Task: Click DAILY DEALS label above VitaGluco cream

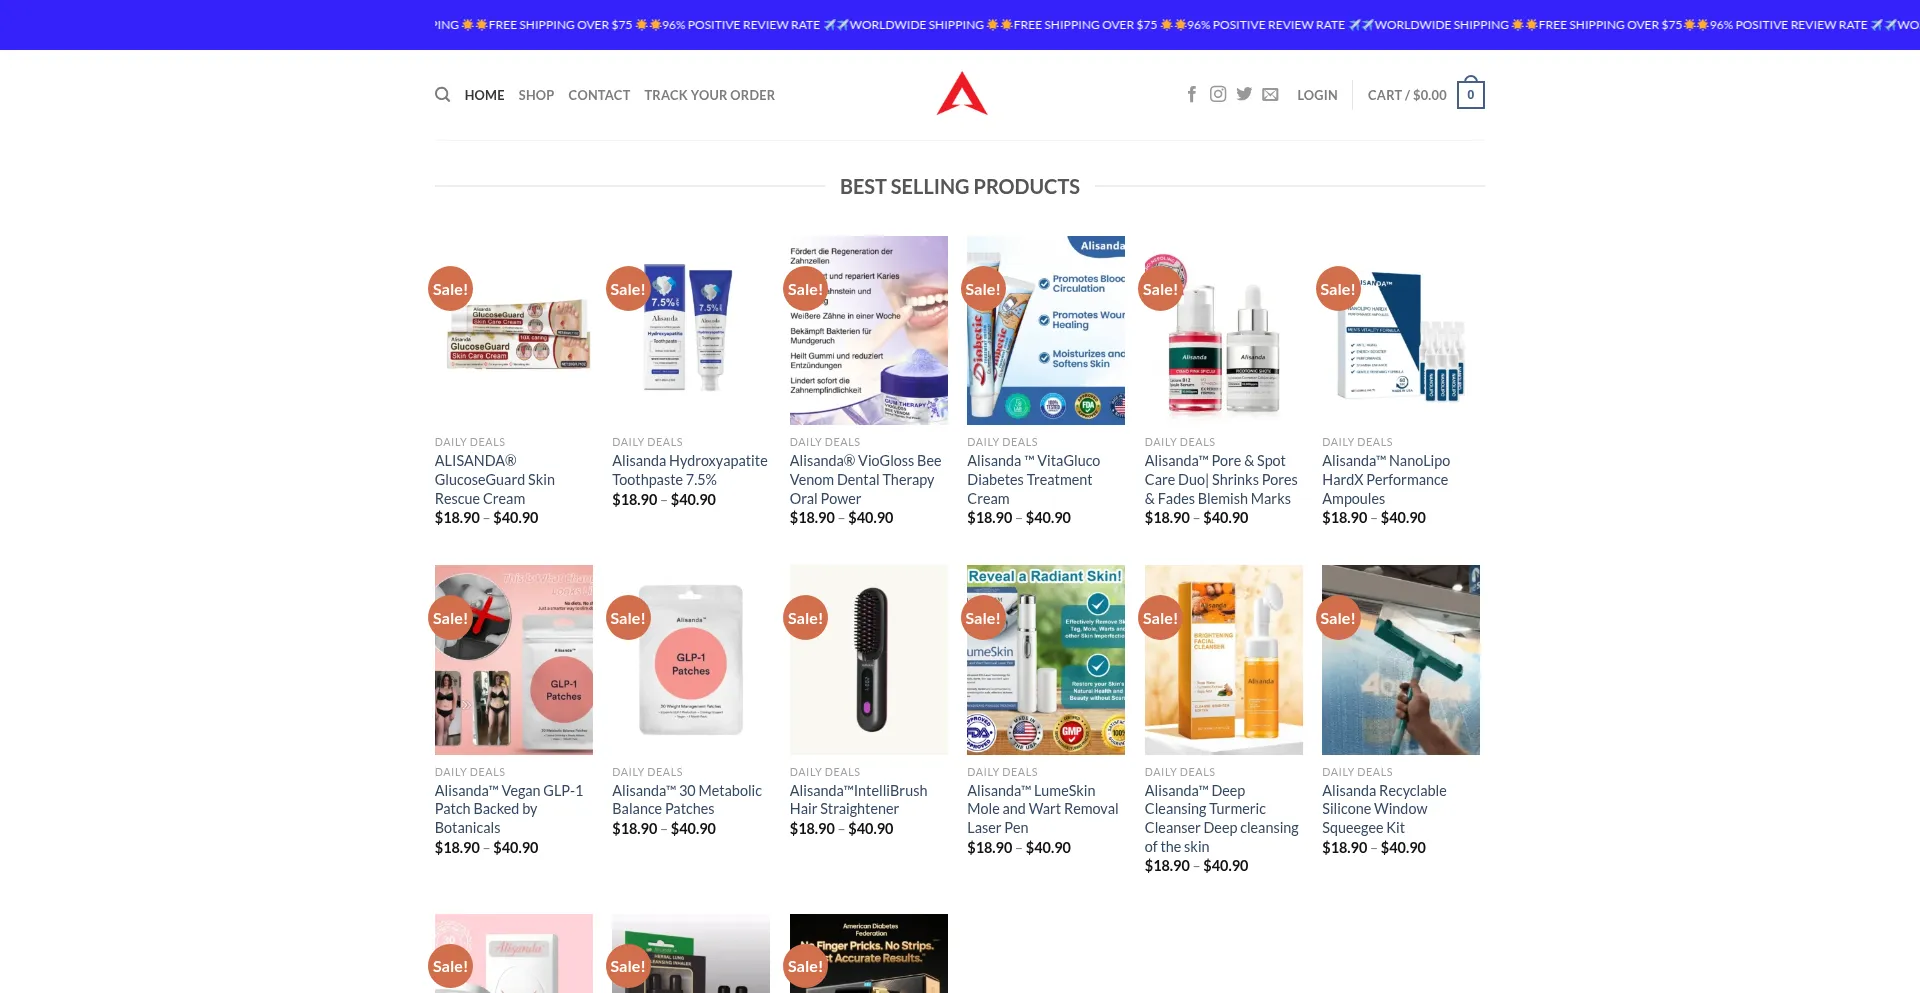Action: pyautogui.click(x=1002, y=442)
